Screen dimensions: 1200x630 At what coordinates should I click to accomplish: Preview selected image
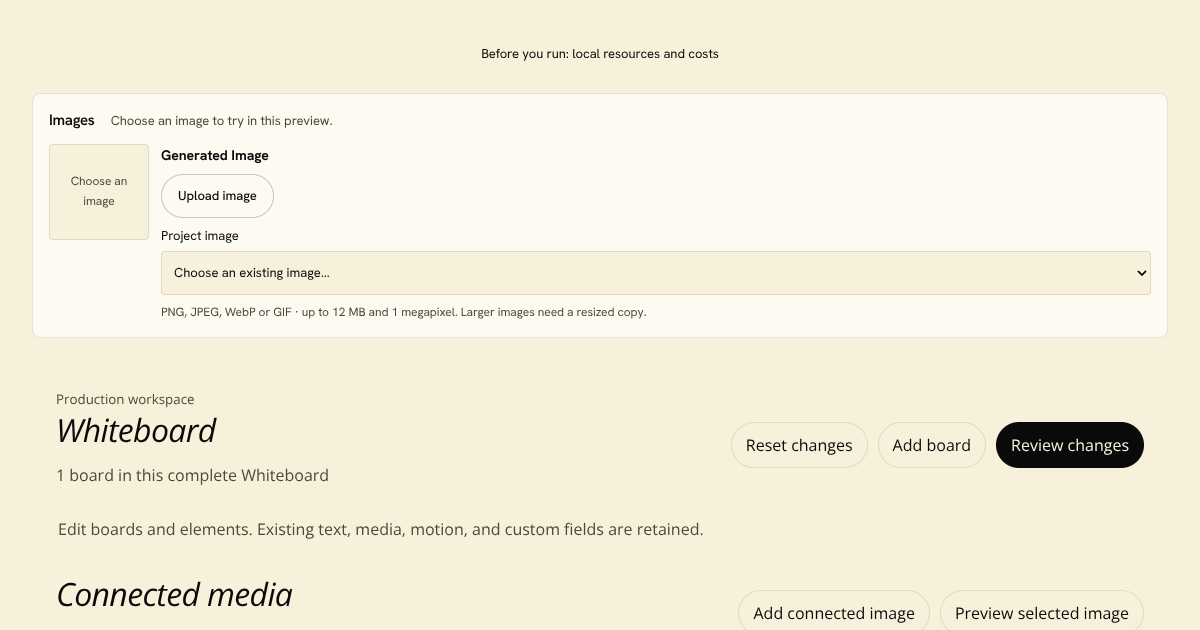1042,612
